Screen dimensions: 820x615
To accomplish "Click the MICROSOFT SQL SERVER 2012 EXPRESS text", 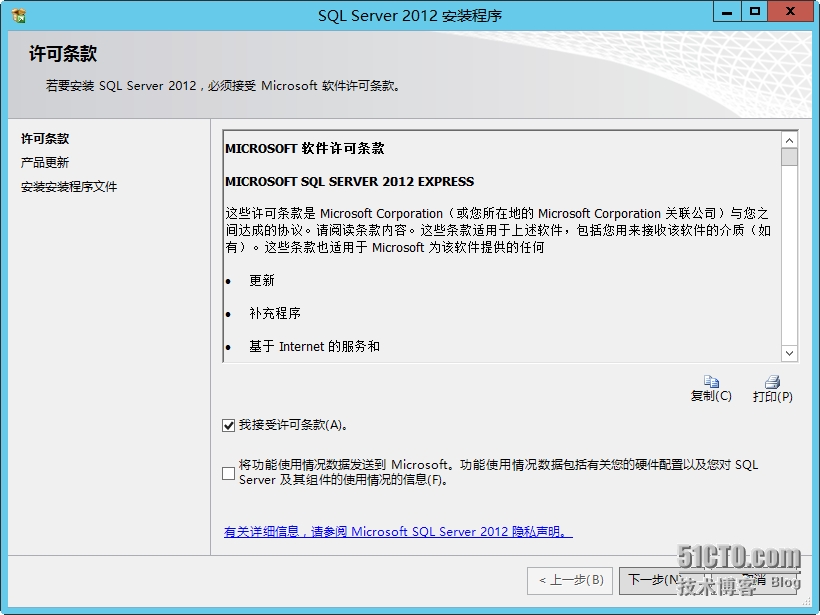I will point(349,182).
